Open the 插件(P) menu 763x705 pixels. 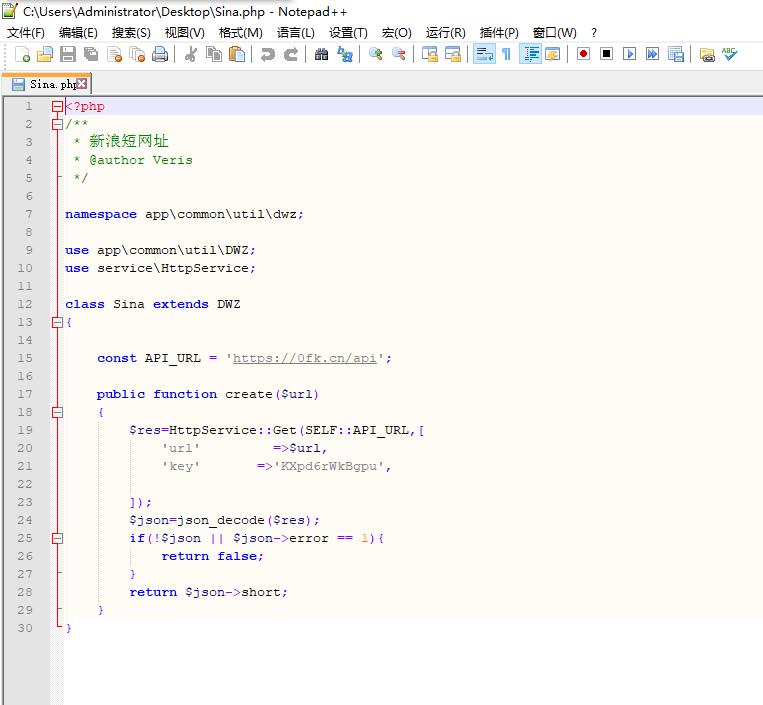pos(499,32)
